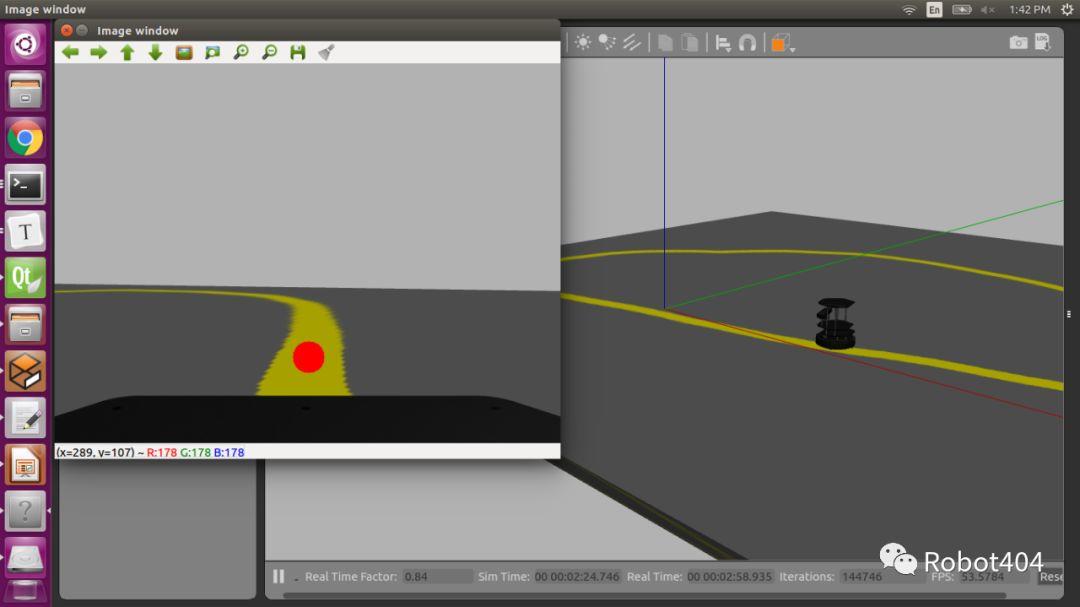Add a directional light in Gazebo toolbar
Screen dimensions: 1080x607
[632, 43]
